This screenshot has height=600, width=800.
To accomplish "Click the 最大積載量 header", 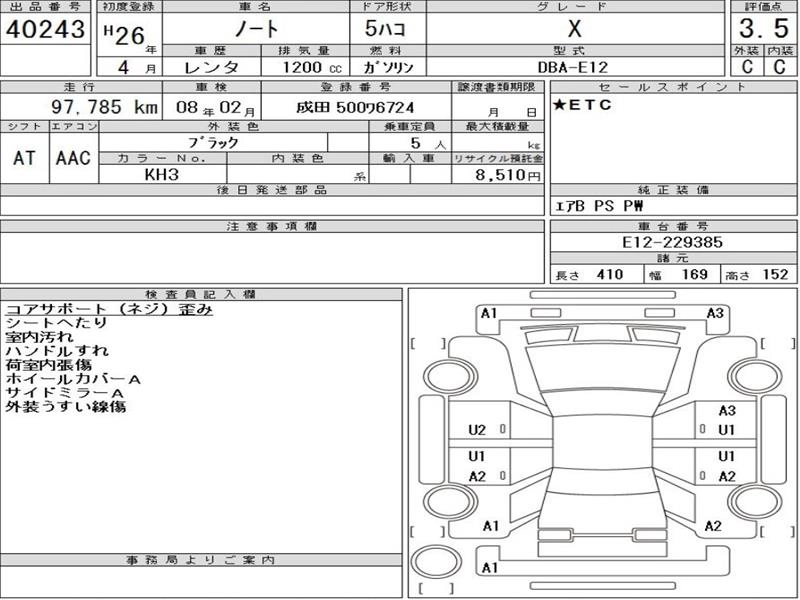I will point(497,126).
